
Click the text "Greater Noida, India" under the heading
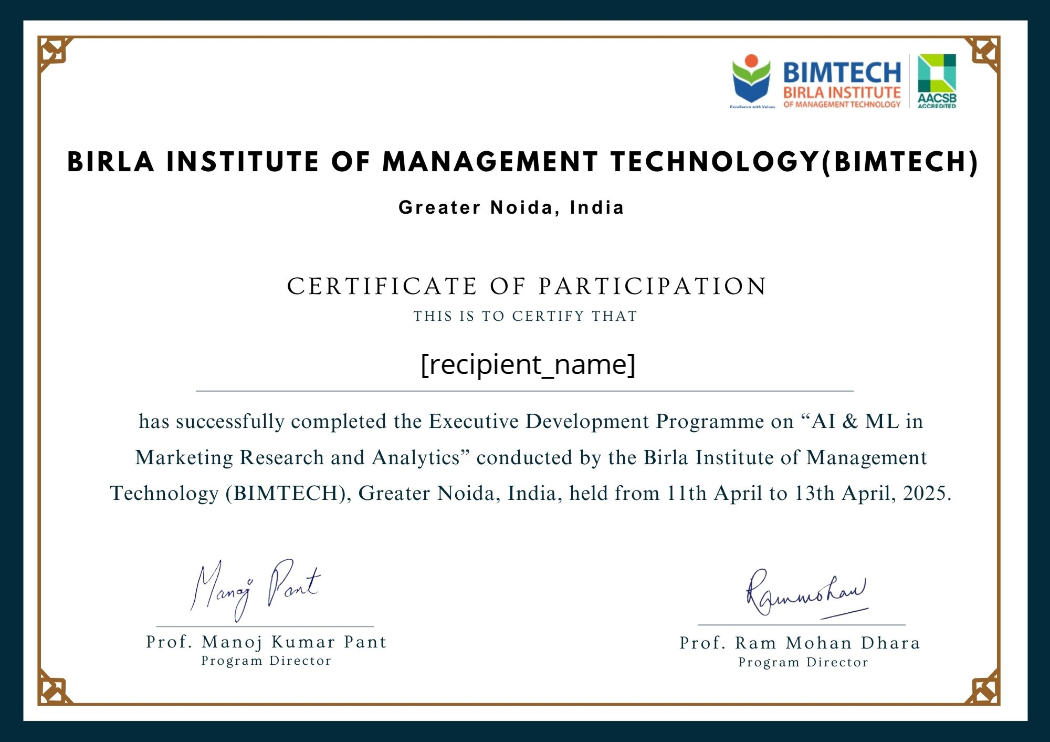click(x=512, y=208)
